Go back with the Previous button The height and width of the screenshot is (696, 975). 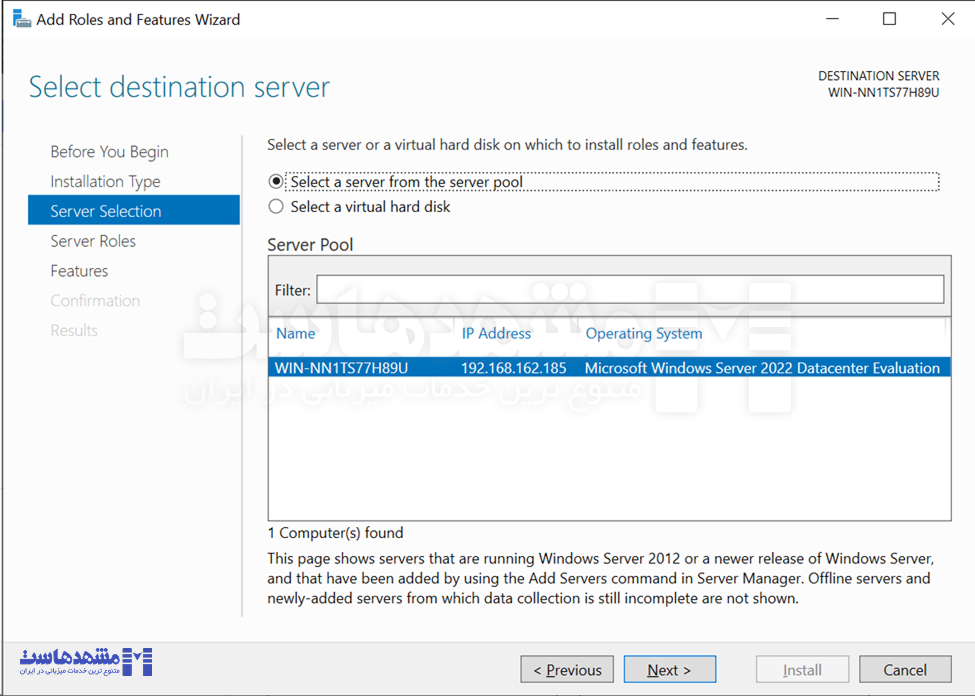567,670
